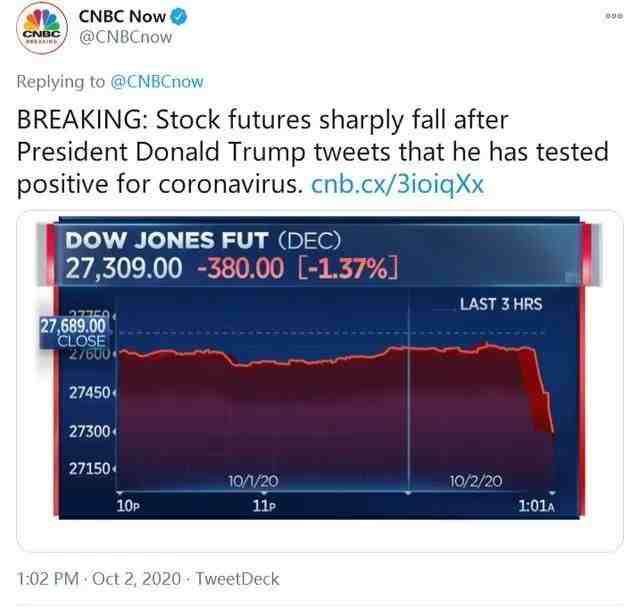Click @CNBCnow in the 'Replying to' line
The height and width of the screenshot is (608, 640).
tap(157, 82)
